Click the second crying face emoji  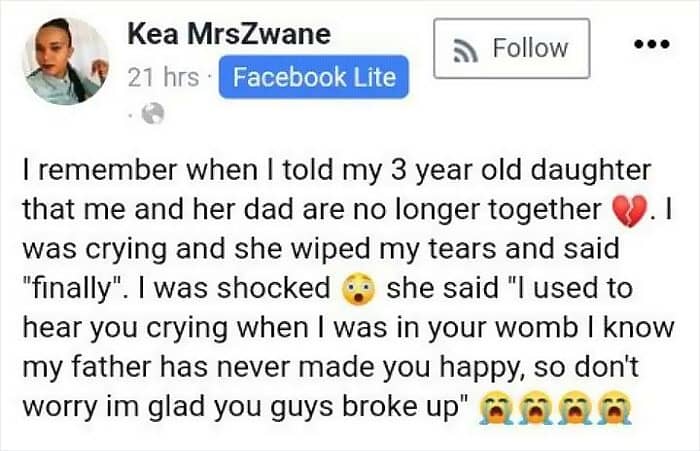(x=535, y=407)
